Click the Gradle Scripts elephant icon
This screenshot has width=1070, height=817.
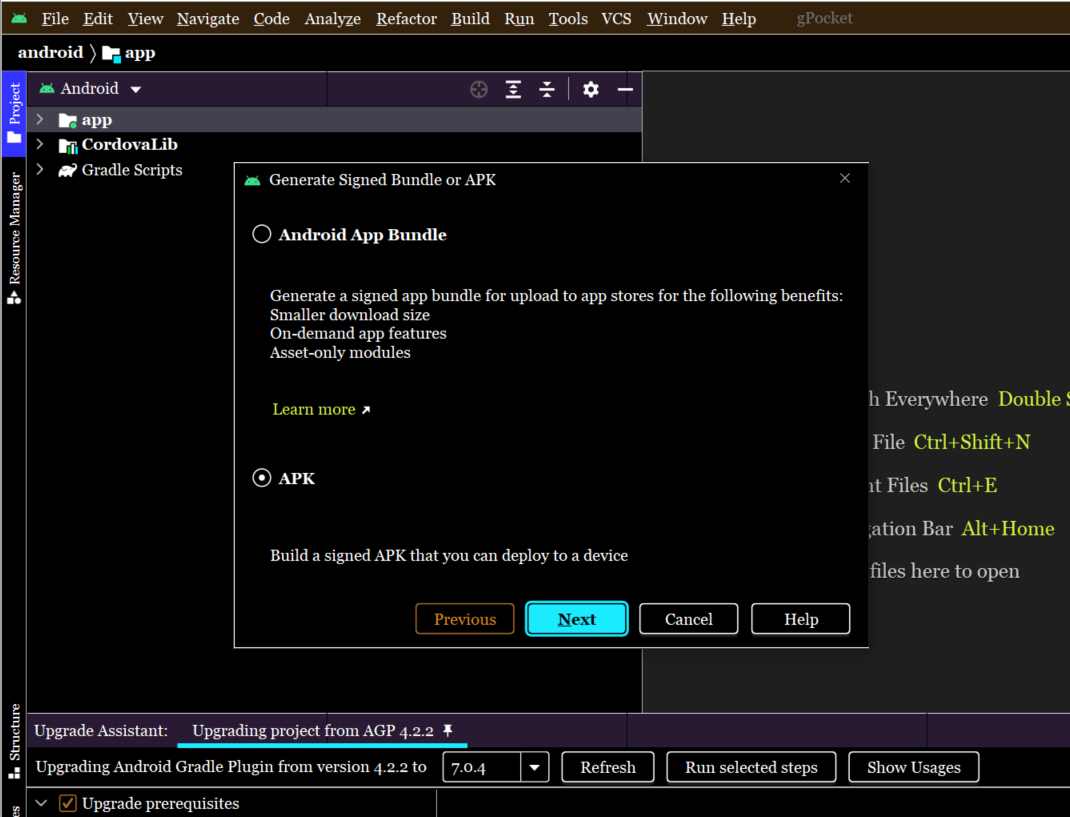68,171
